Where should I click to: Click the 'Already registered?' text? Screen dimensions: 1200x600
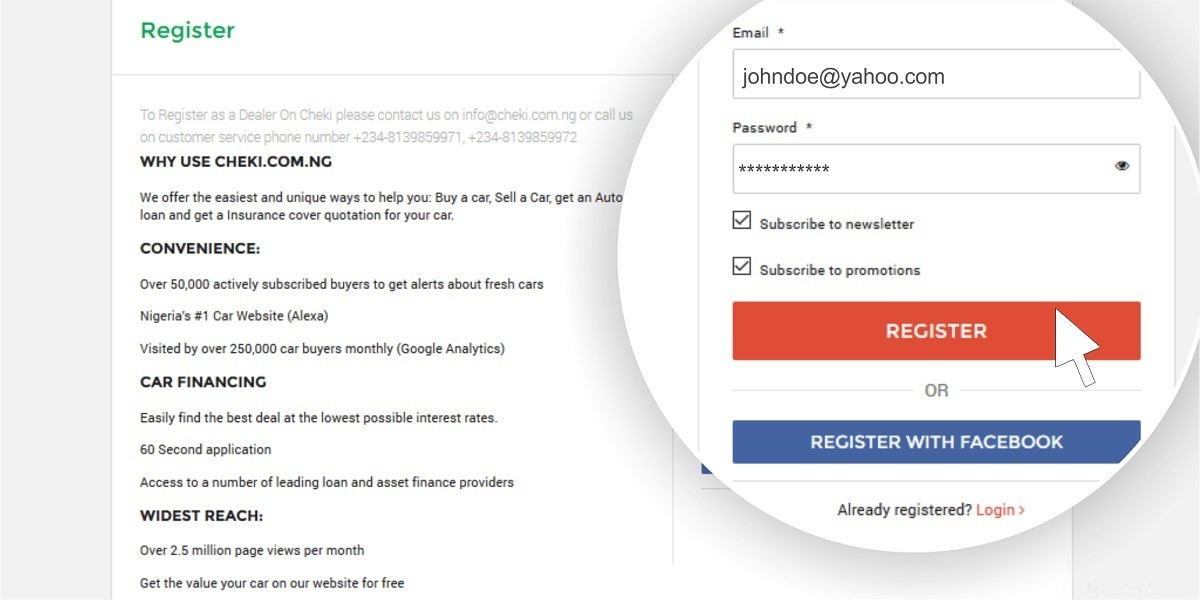904,510
